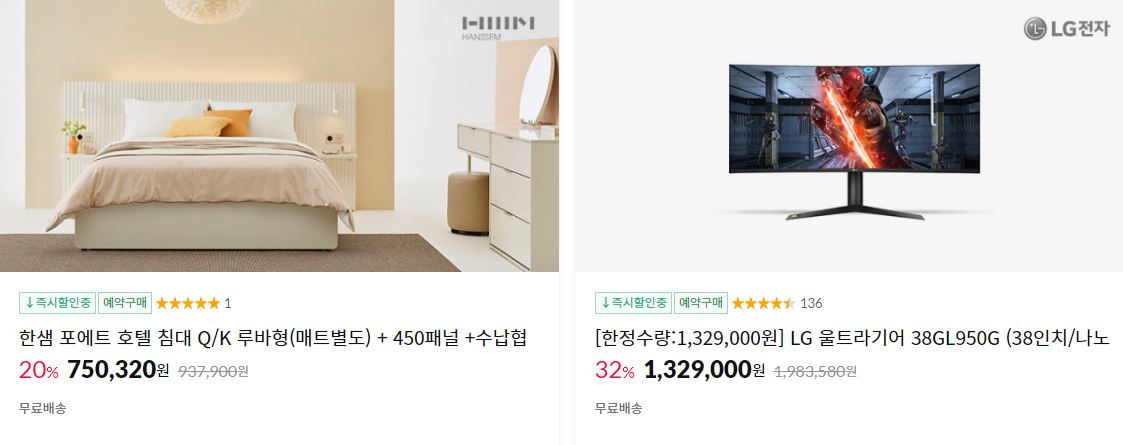Screen dimensions: 1123x445
Task: Click the 예약구매 badge on the bed listing
Action: 125,303
